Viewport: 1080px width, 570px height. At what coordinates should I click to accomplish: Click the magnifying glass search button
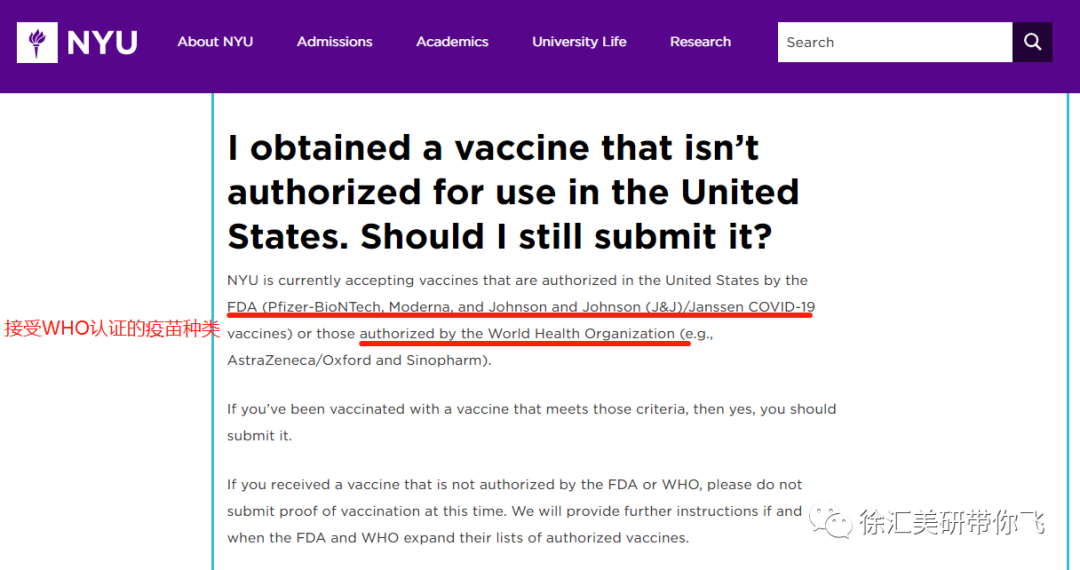coord(1032,43)
